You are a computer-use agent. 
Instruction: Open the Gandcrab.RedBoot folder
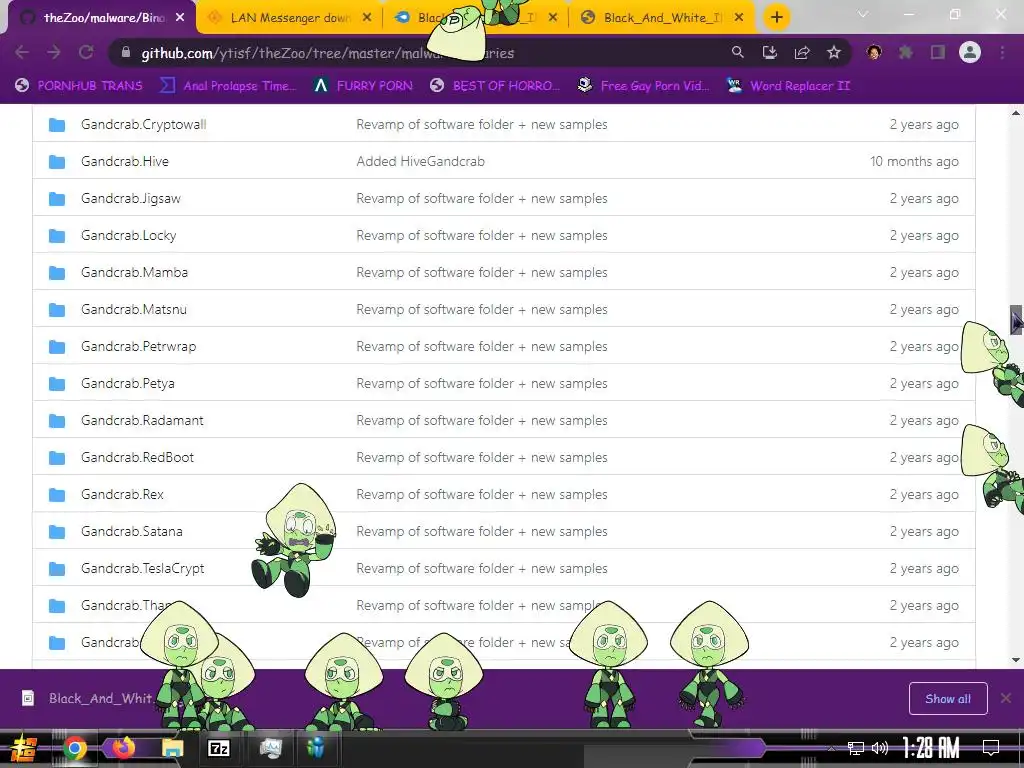[x=137, y=457]
